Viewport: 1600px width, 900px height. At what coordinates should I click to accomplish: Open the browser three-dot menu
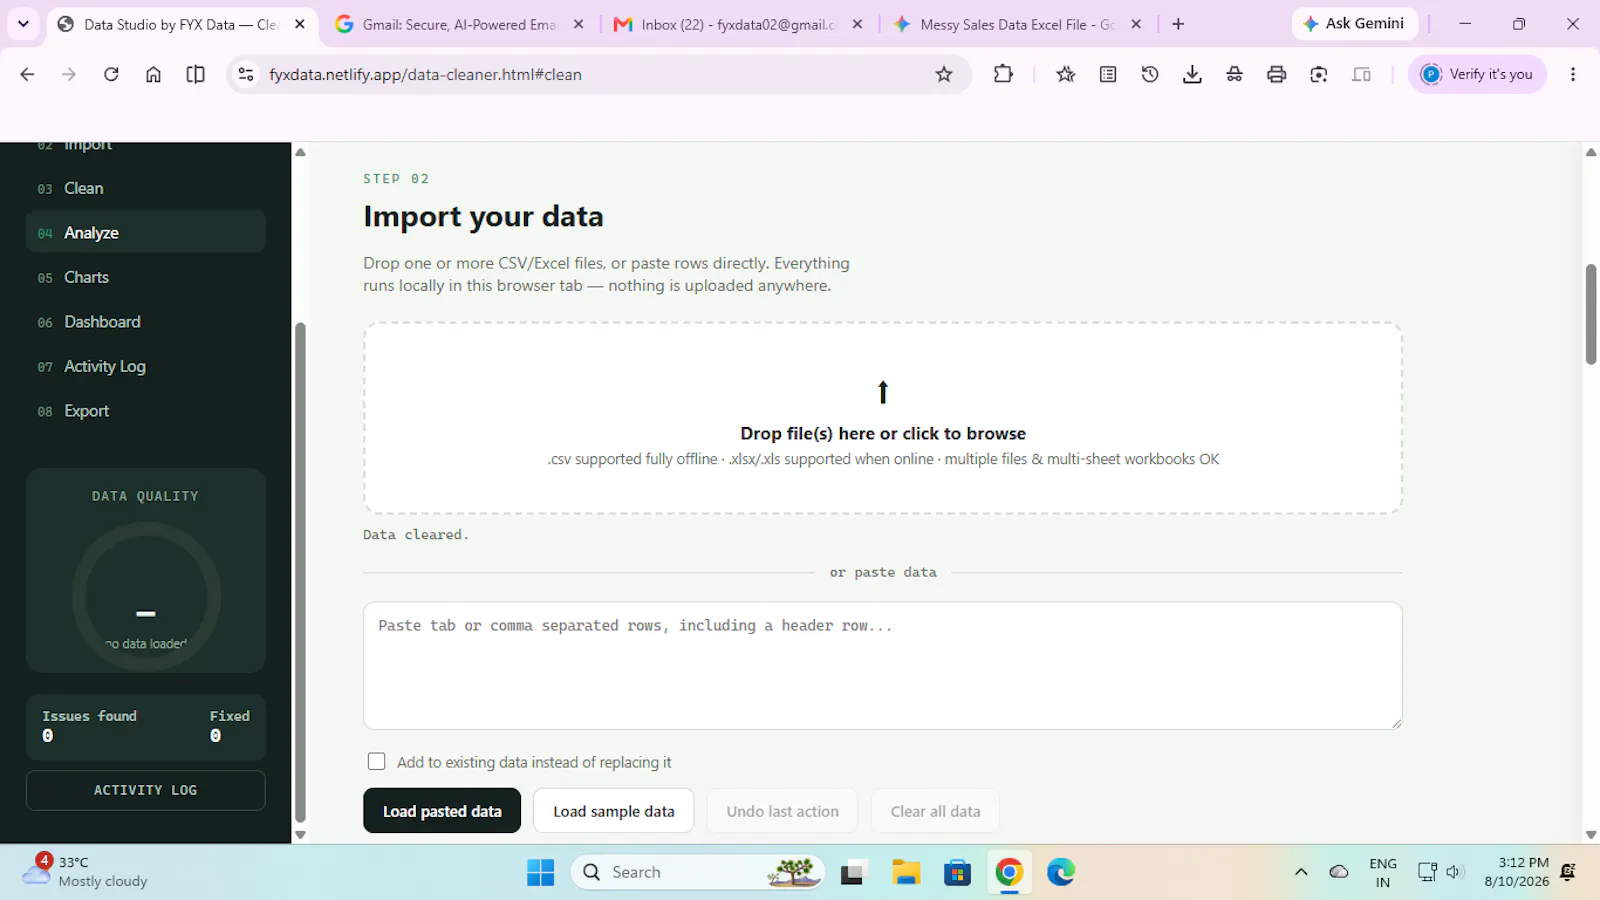1573,74
